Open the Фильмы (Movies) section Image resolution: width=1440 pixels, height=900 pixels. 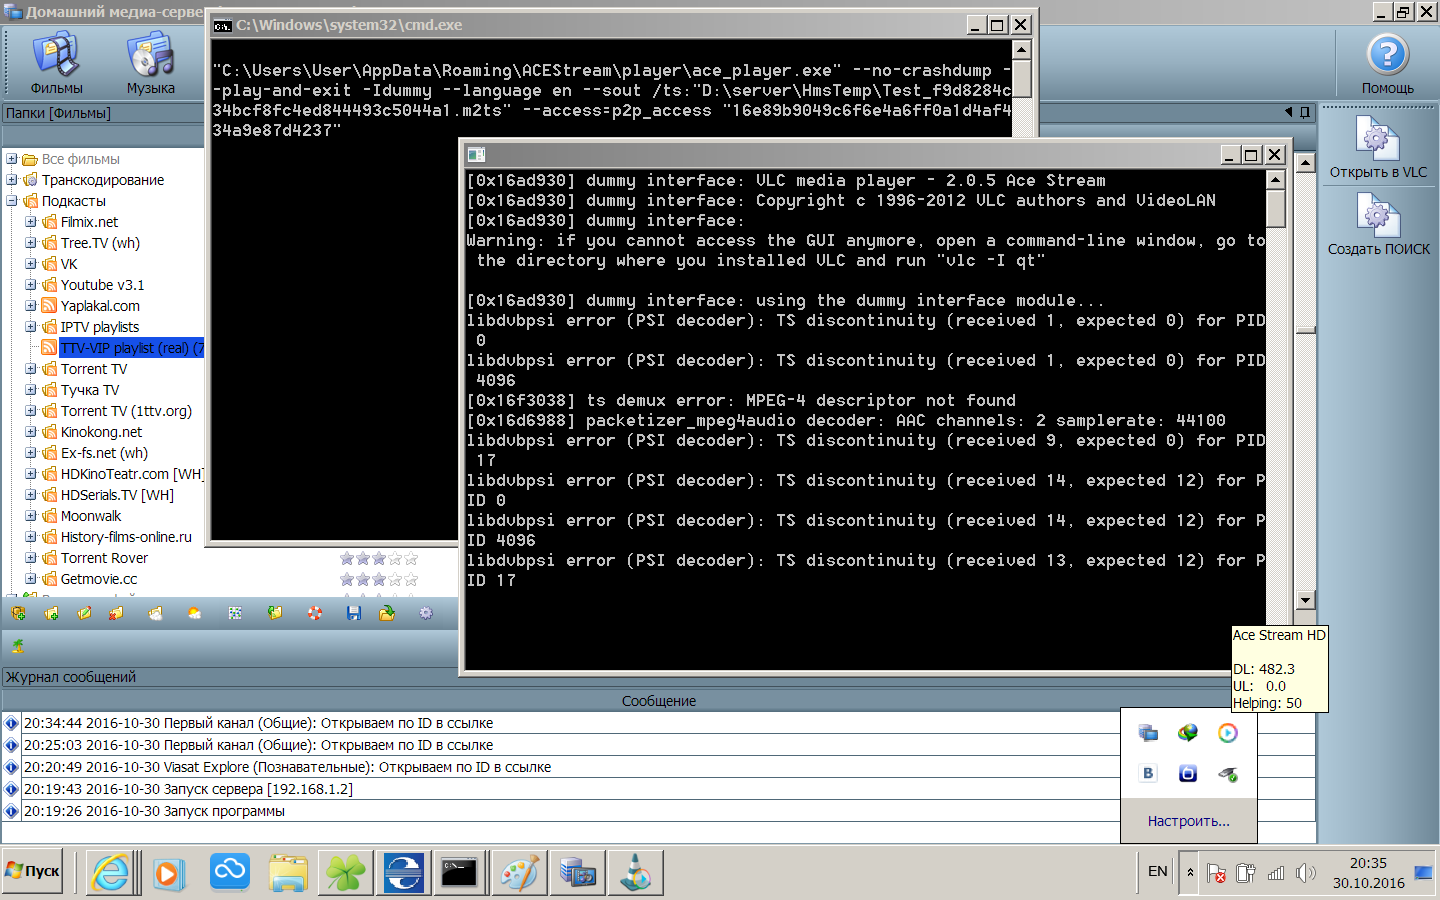coord(56,62)
